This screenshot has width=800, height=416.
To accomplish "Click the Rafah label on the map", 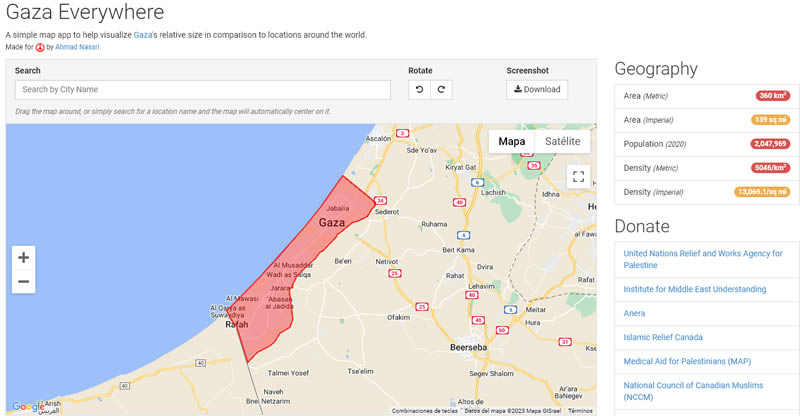I will (x=237, y=325).
